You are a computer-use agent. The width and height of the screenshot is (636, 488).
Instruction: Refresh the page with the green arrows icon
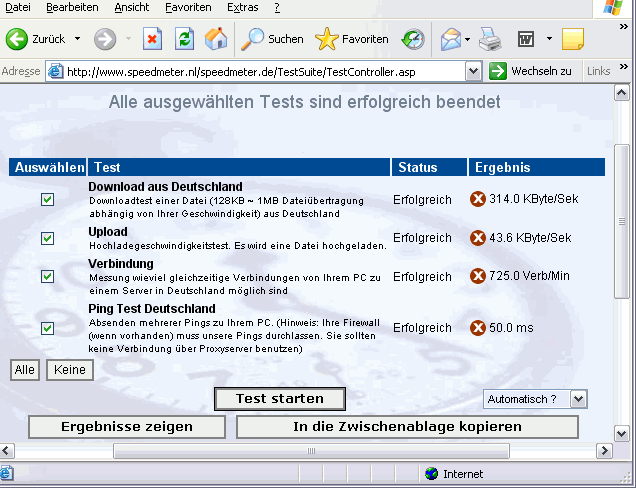pyautogui.click(x=184, y=39)
